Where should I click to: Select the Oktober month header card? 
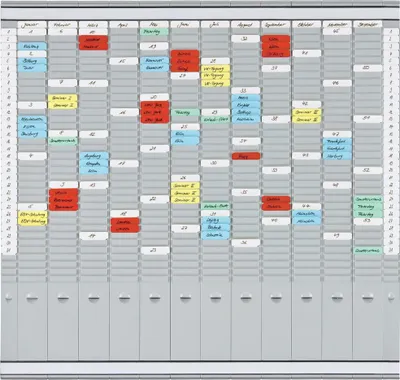click(x=307, y=25)
